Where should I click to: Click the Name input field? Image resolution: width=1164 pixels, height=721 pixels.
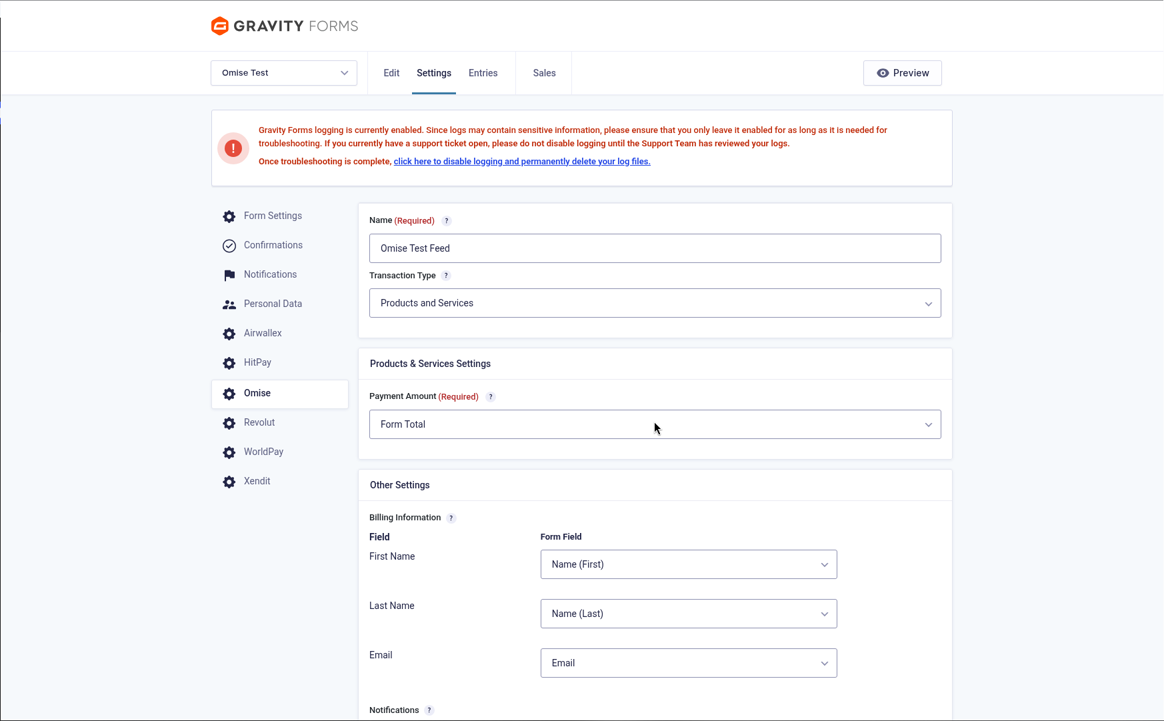[655, 248]
